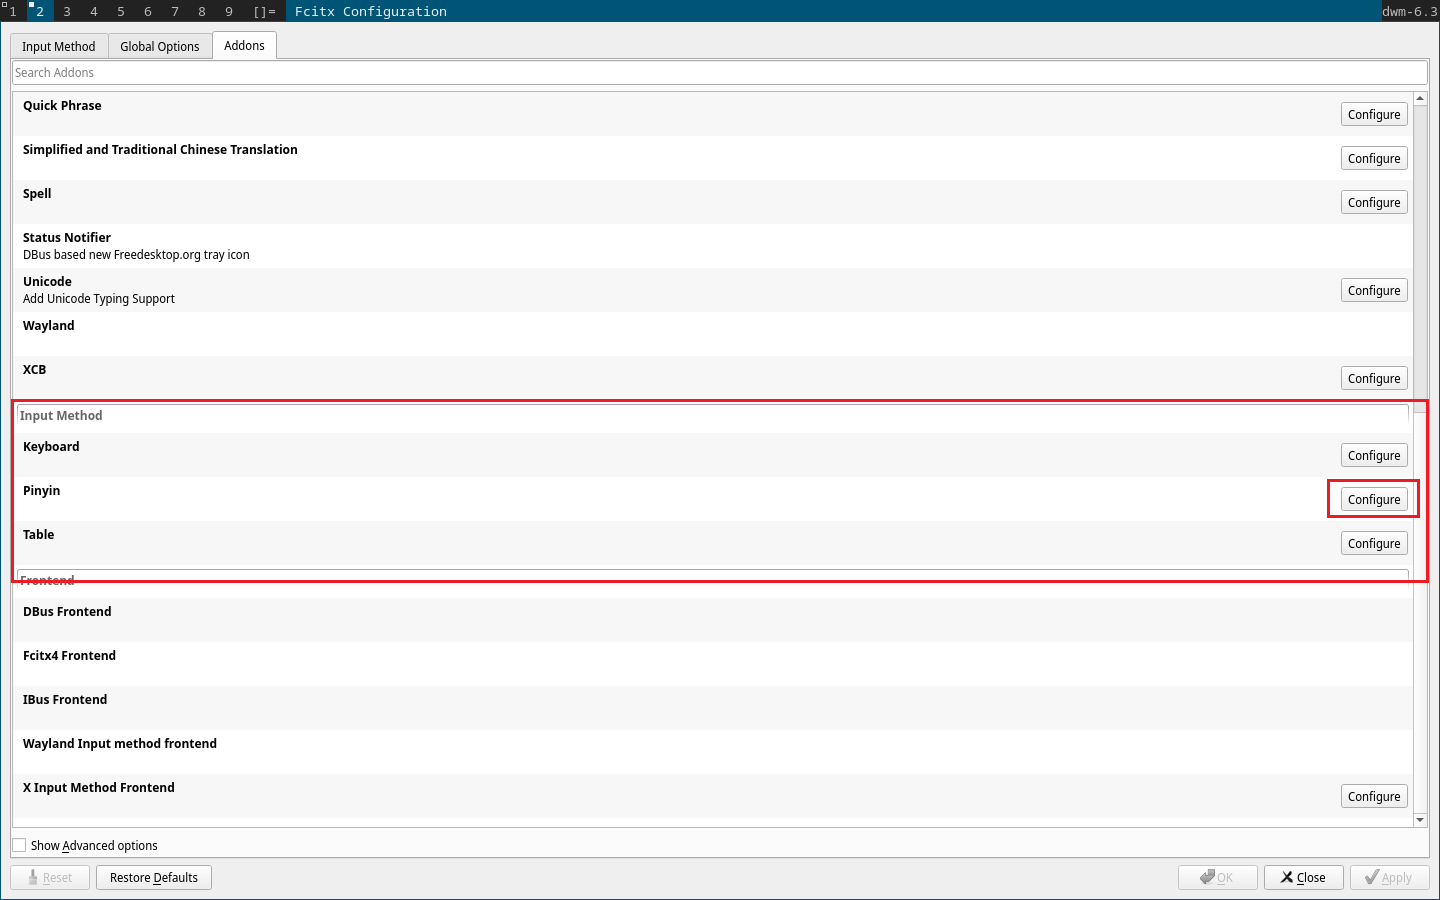
Task: Open Pinyin configuration
Action: tap(1374, 500)
